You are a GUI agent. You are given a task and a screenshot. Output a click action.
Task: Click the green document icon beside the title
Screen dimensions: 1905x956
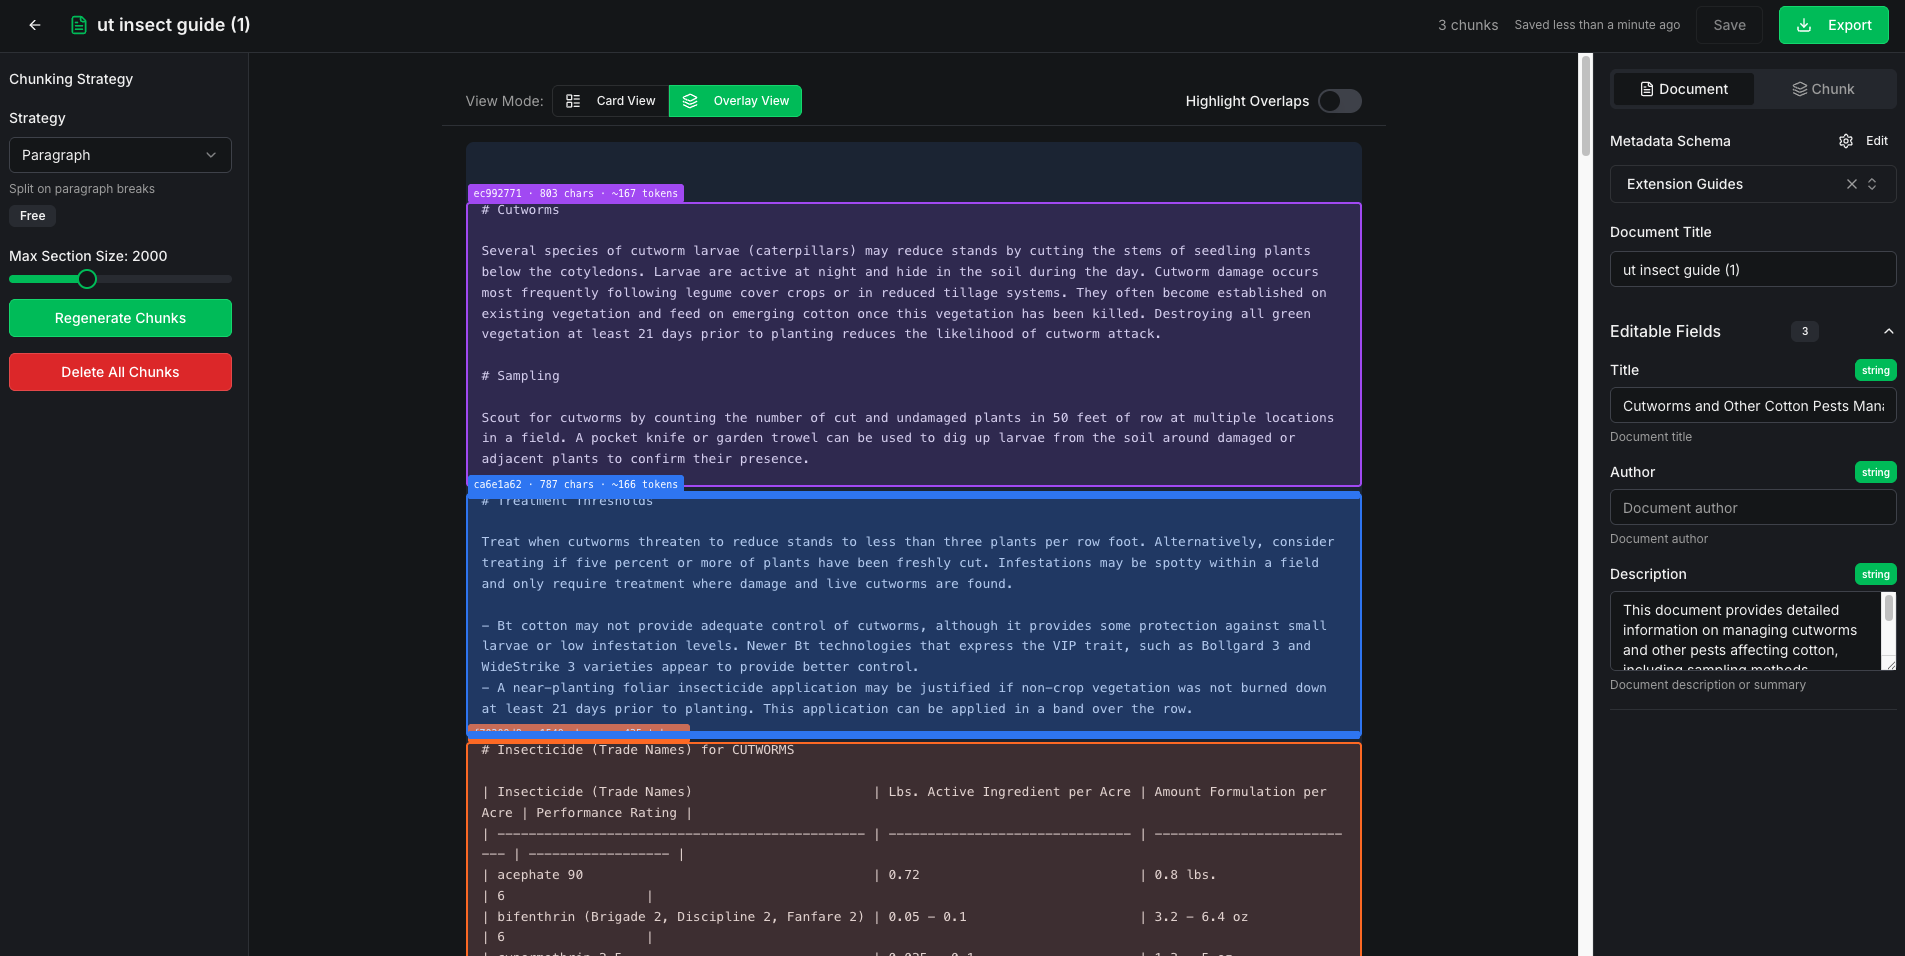(78, 24)
